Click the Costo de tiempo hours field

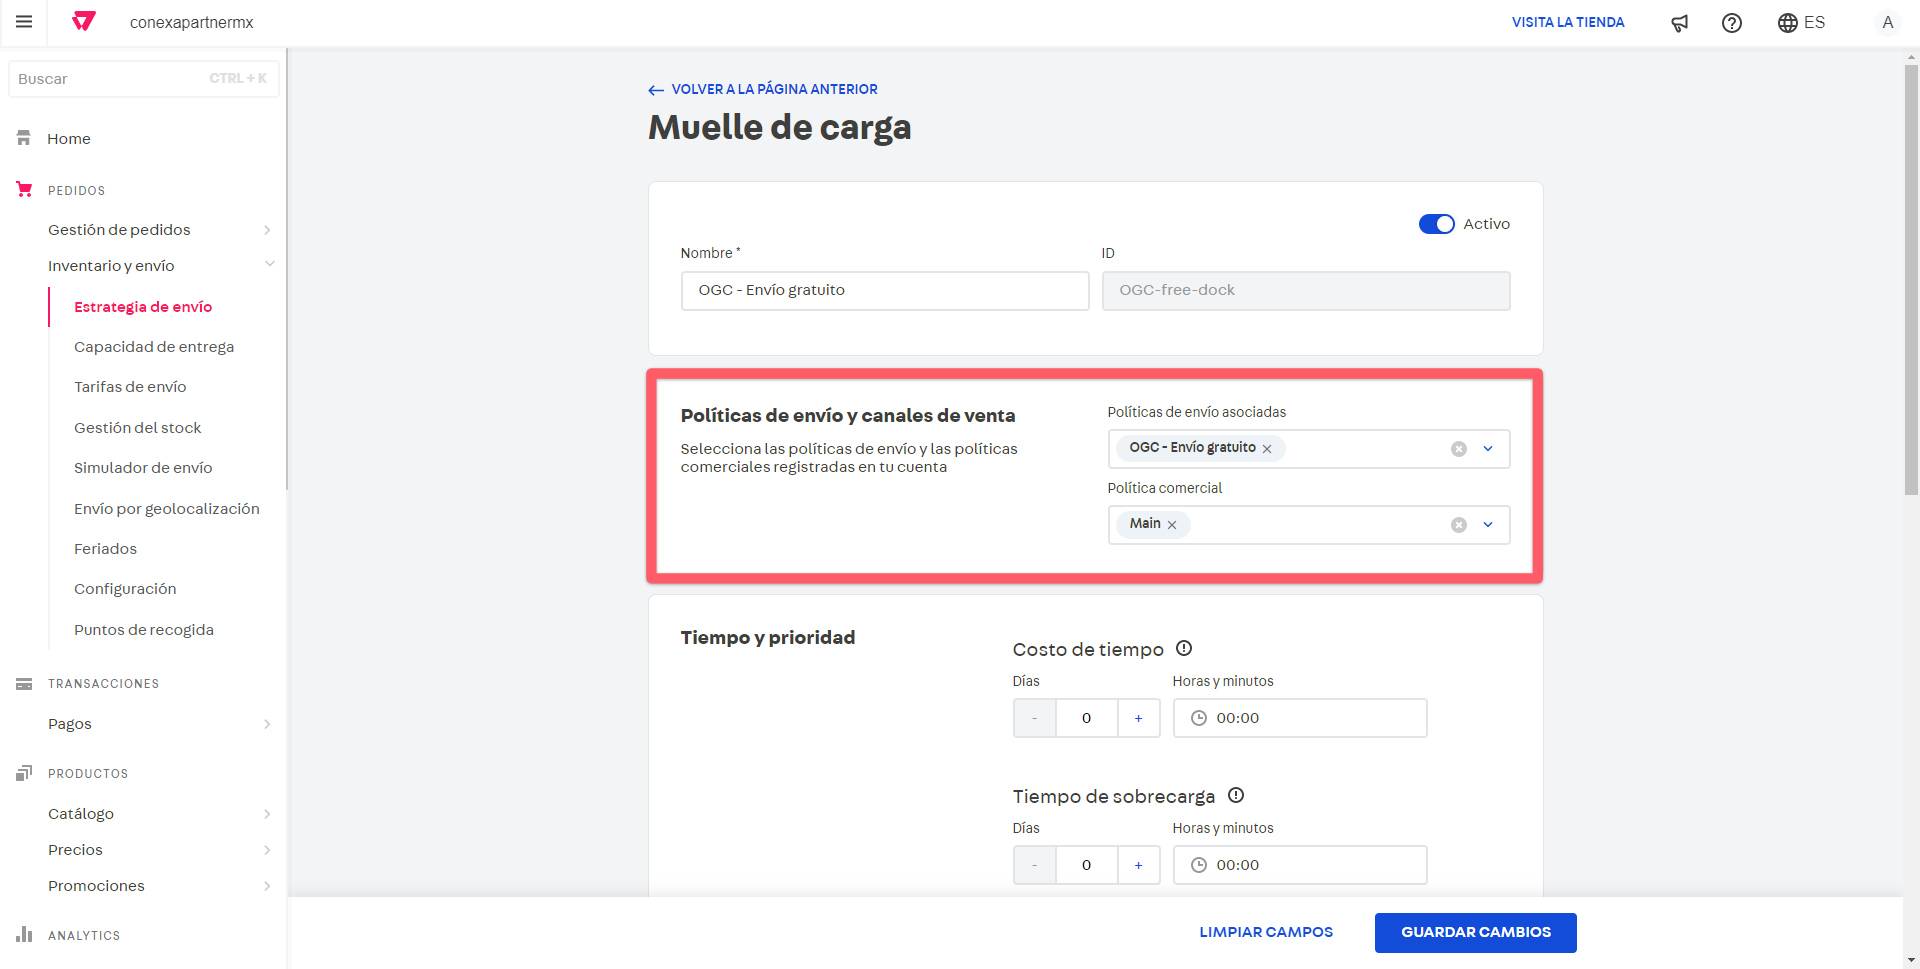click(1300, 718)
